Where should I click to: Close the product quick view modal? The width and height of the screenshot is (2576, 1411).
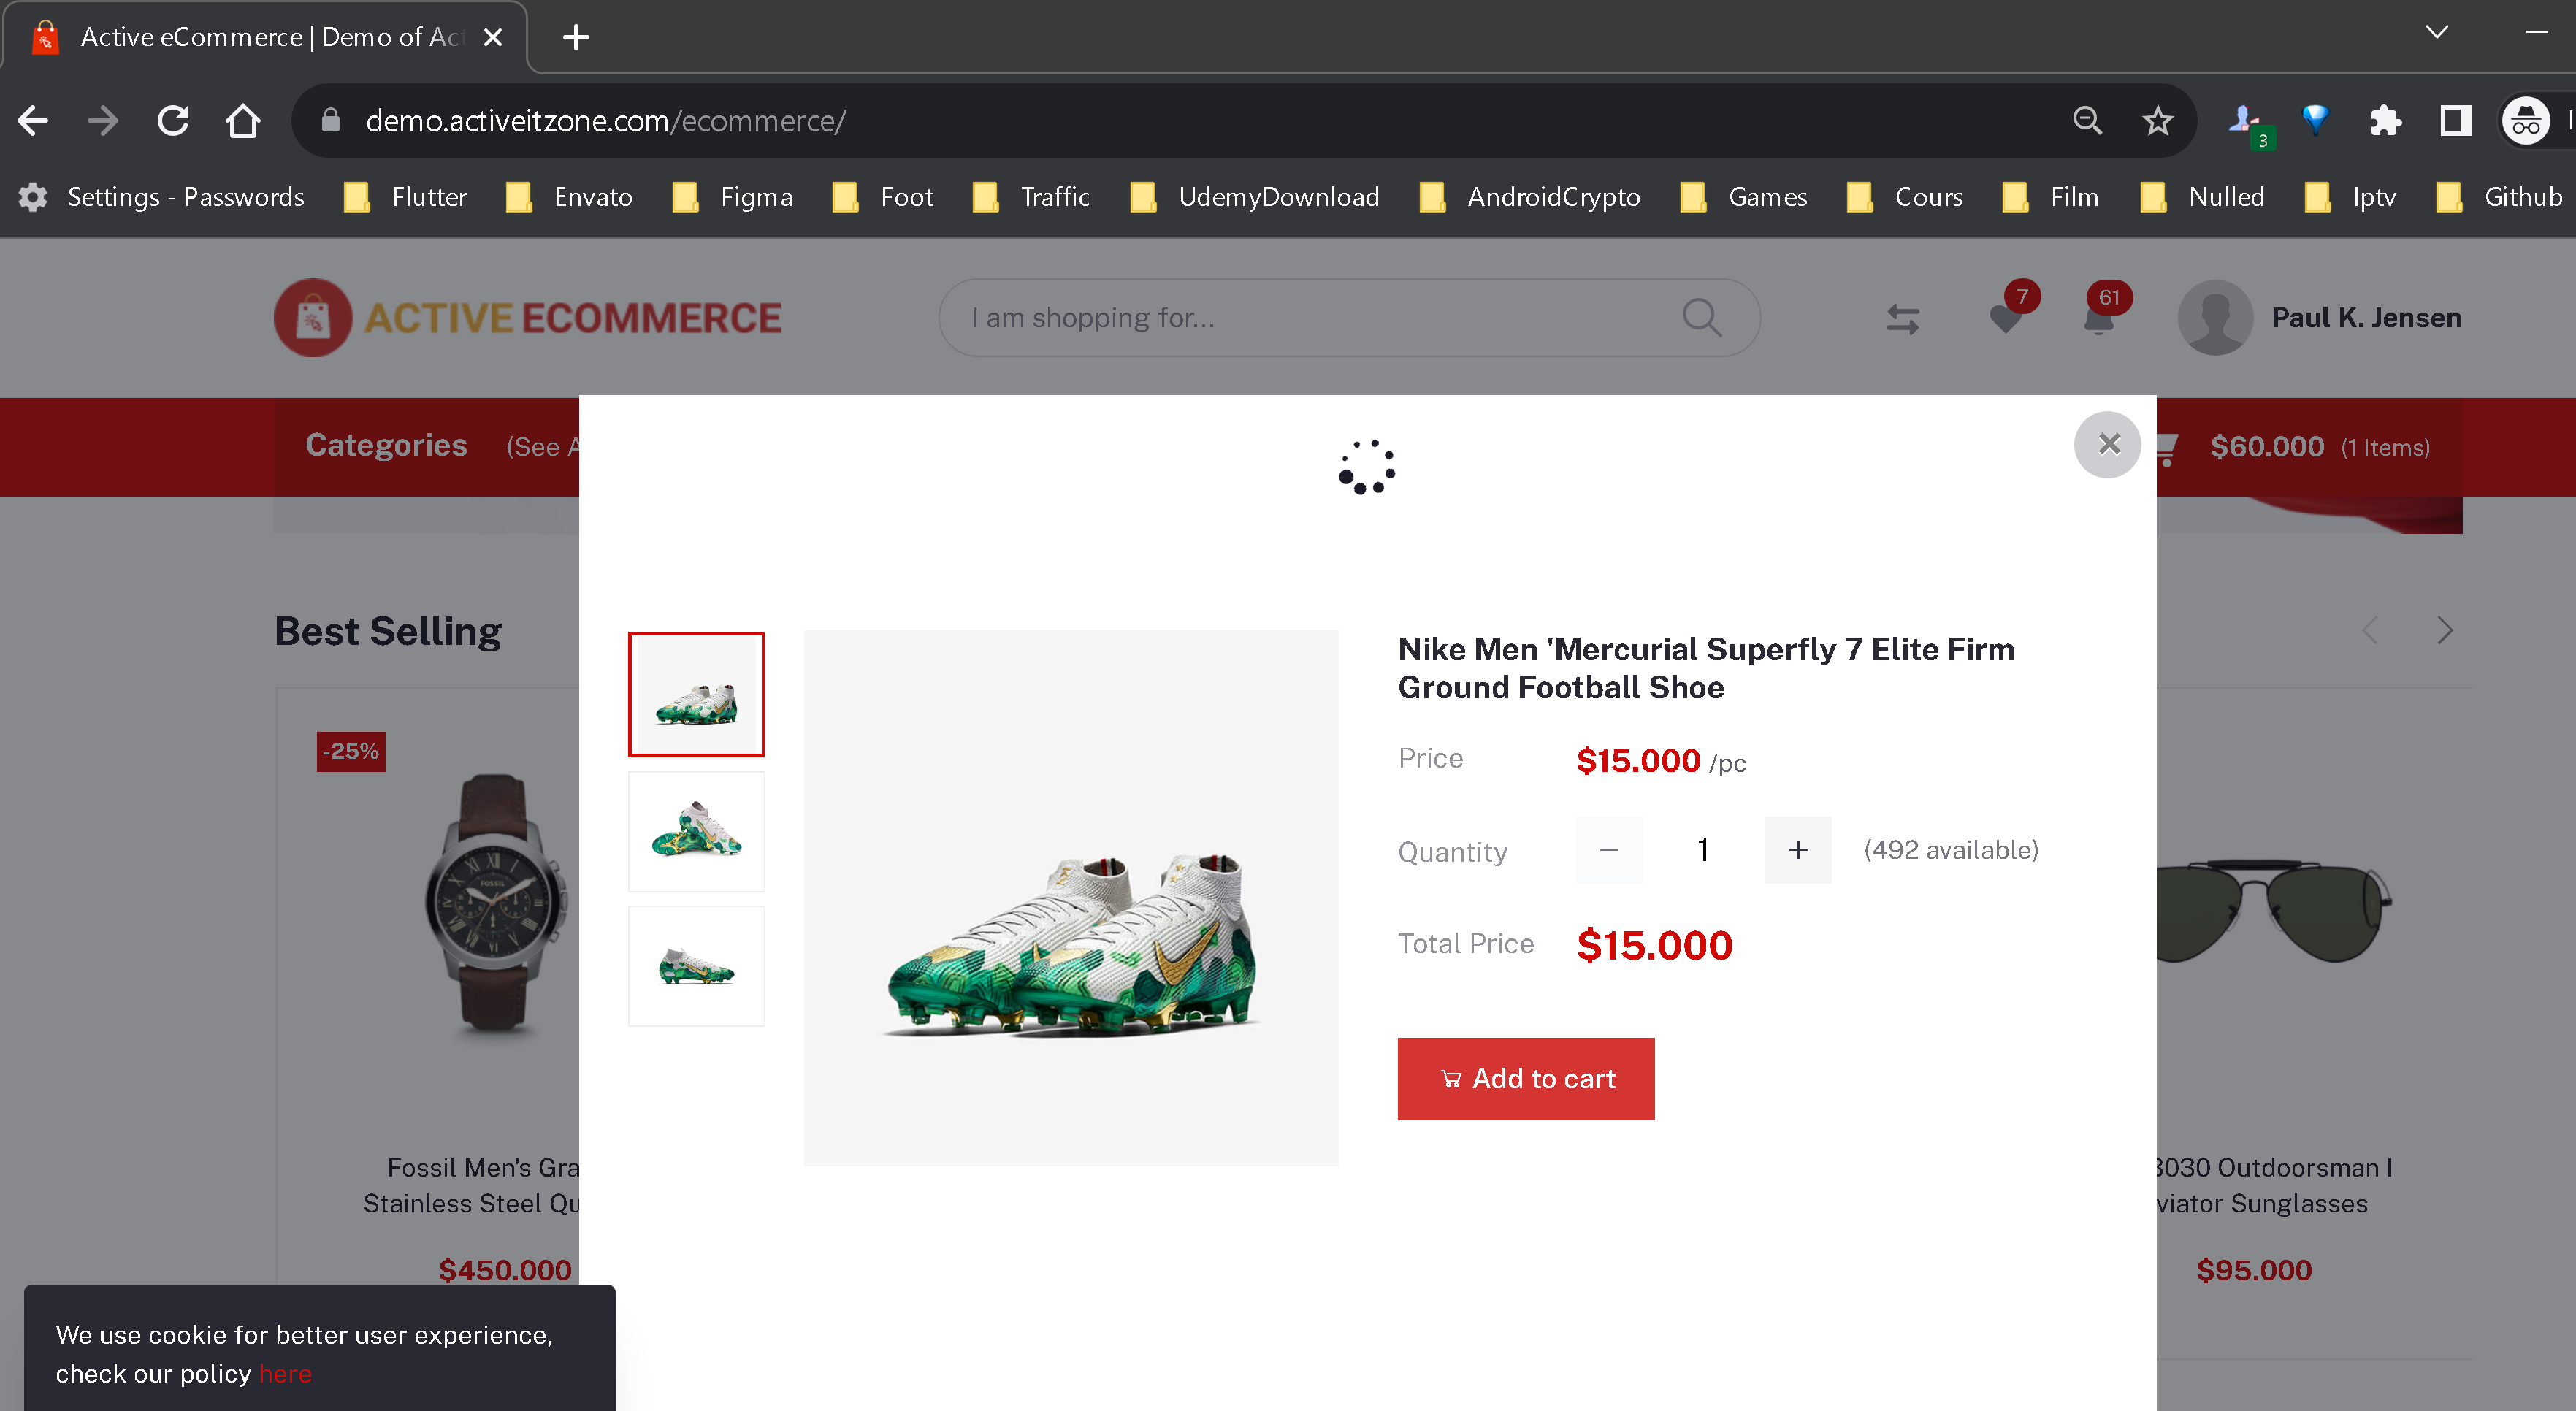point(2107,444)
